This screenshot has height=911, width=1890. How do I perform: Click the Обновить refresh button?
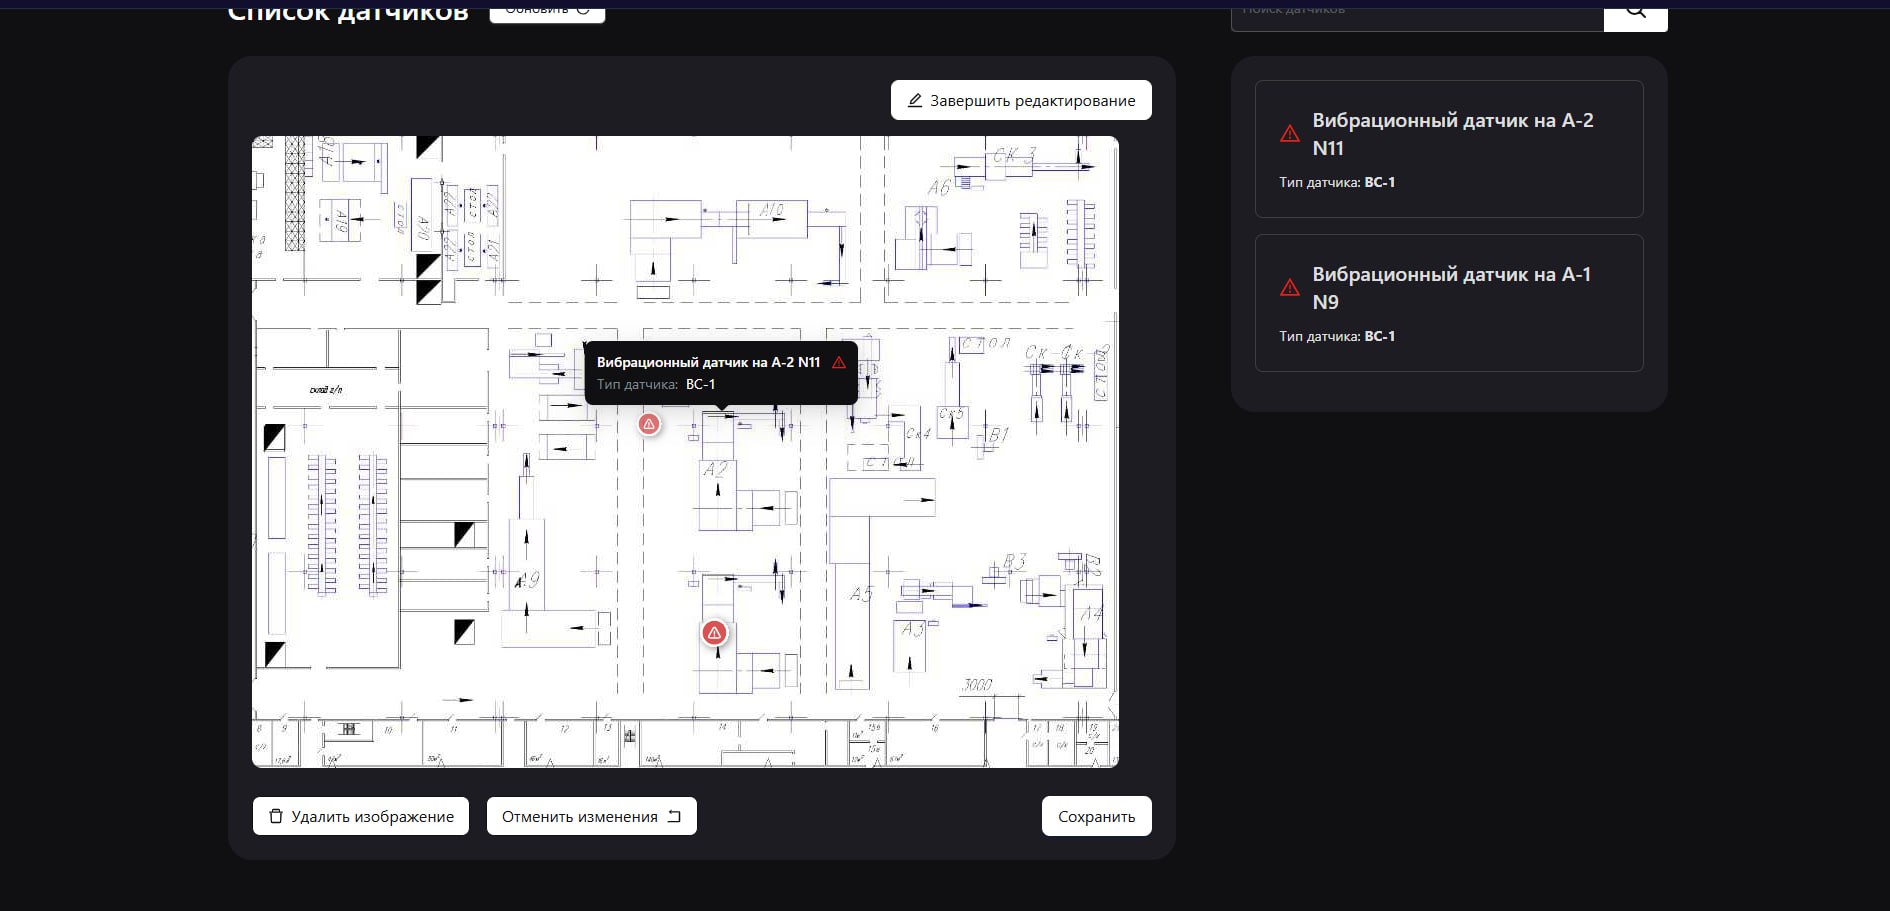547,10
